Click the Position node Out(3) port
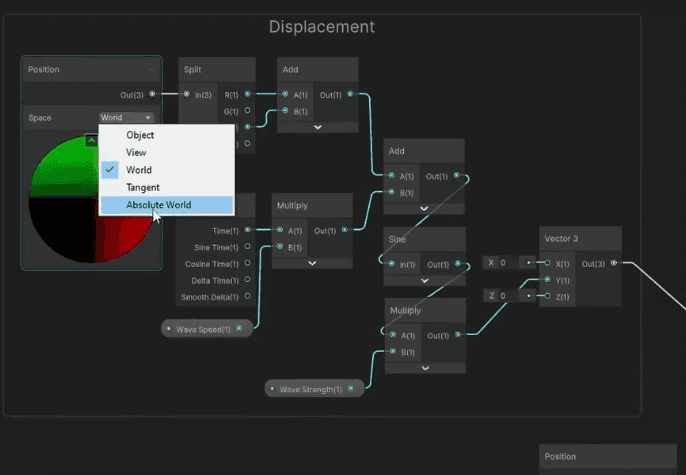 [152, 94]
